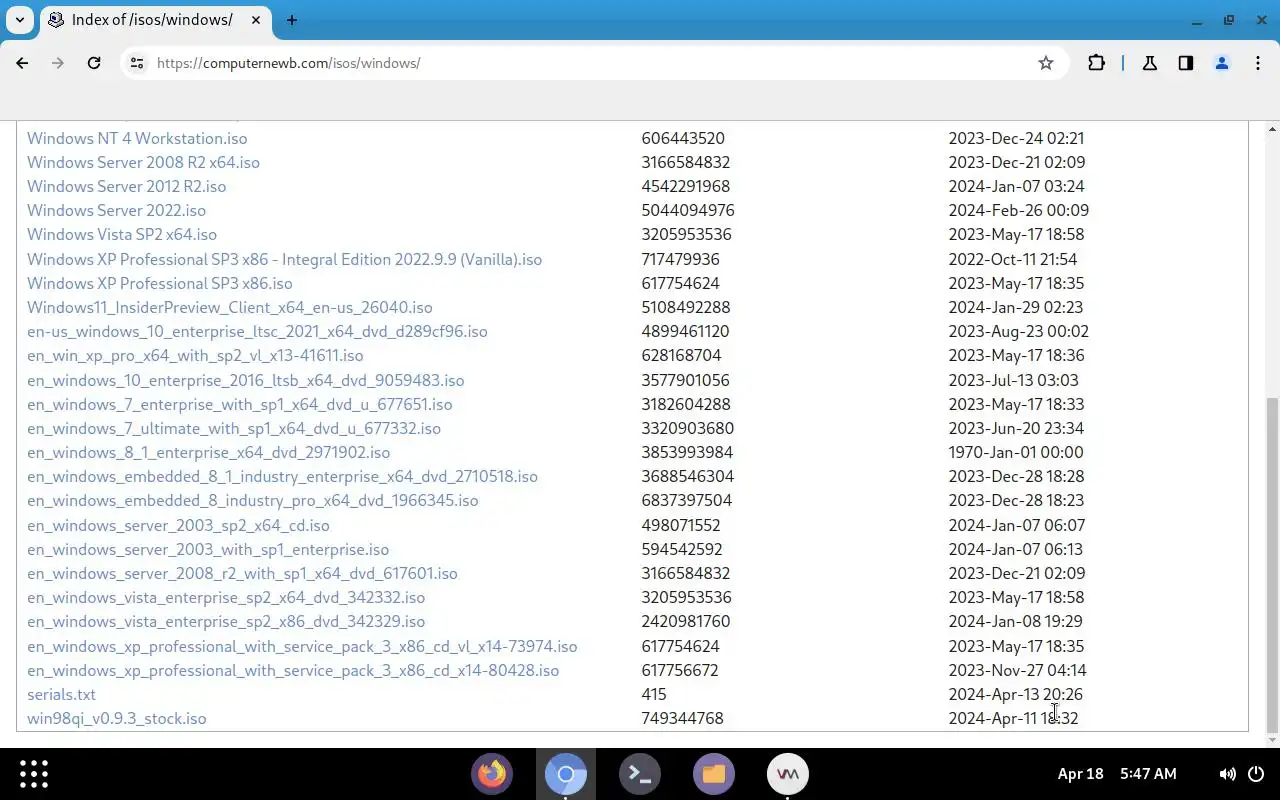Open Windows Server 2022.iso link
This screenshot has height=800, width=1280.
click(116, 210)
